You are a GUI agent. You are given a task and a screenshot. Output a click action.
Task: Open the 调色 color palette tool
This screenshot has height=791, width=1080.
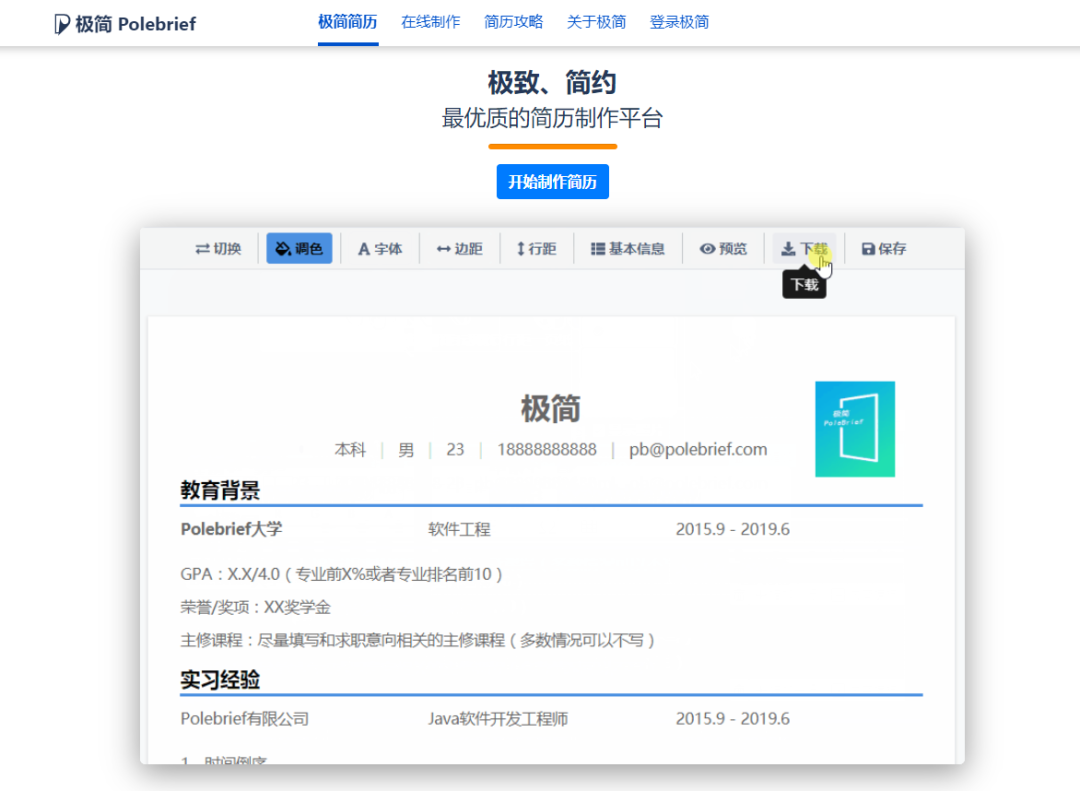click(x=300, y=249)
